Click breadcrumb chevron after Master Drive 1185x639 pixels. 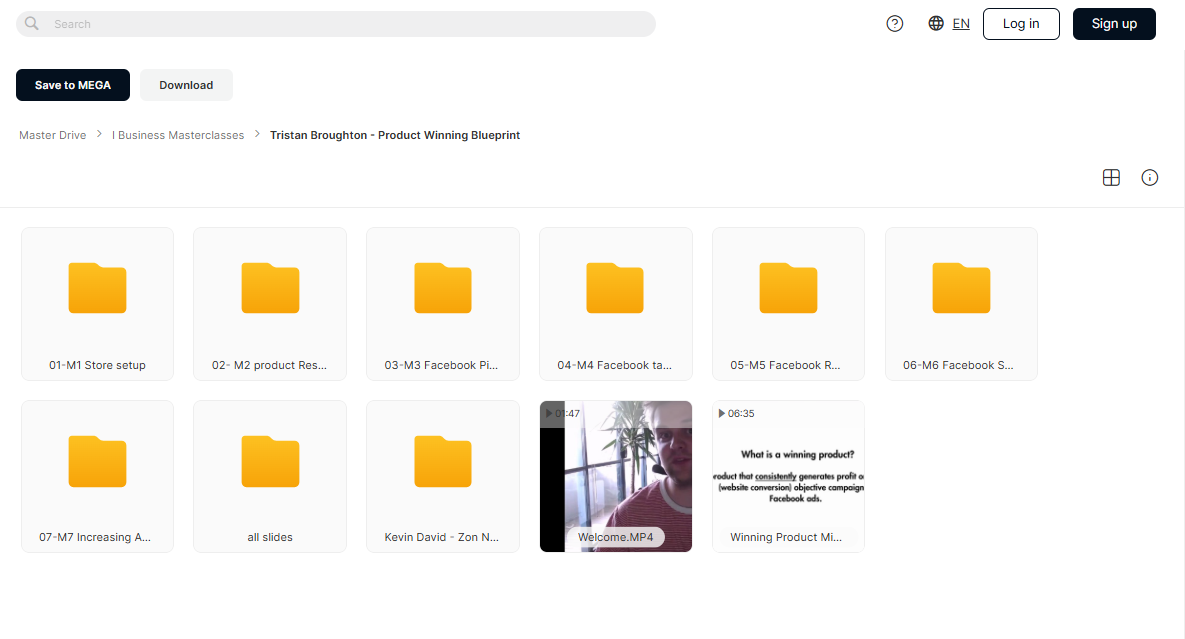[99, 134]
